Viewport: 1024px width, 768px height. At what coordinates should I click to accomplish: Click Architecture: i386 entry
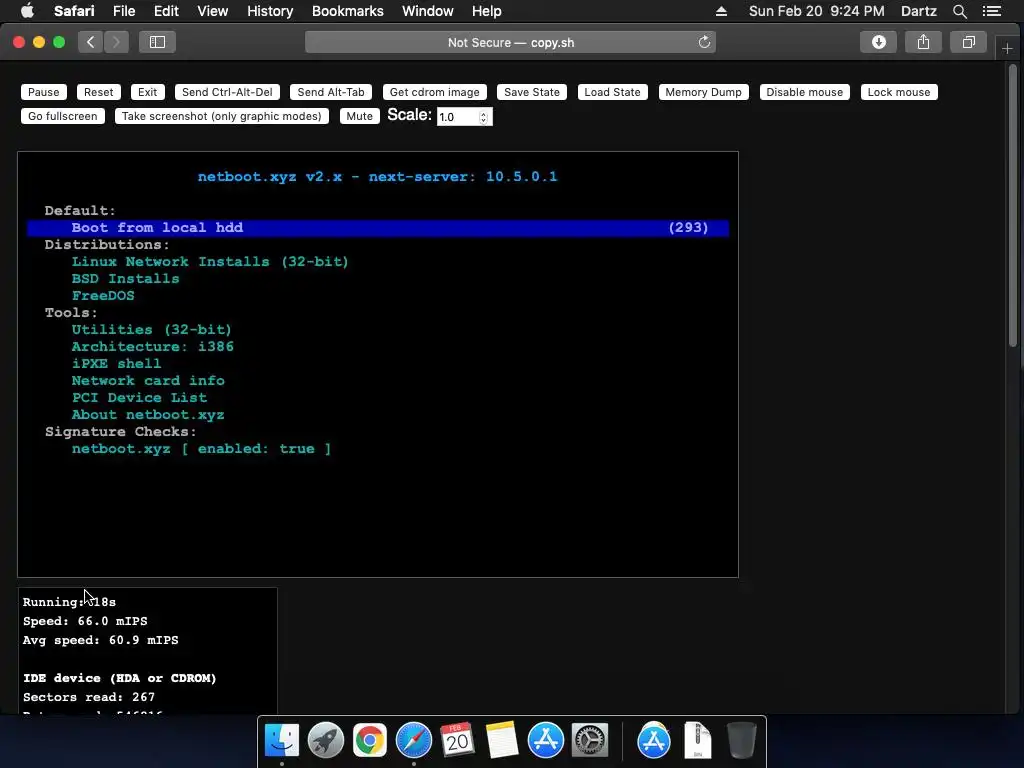click(x=152, y=347)
